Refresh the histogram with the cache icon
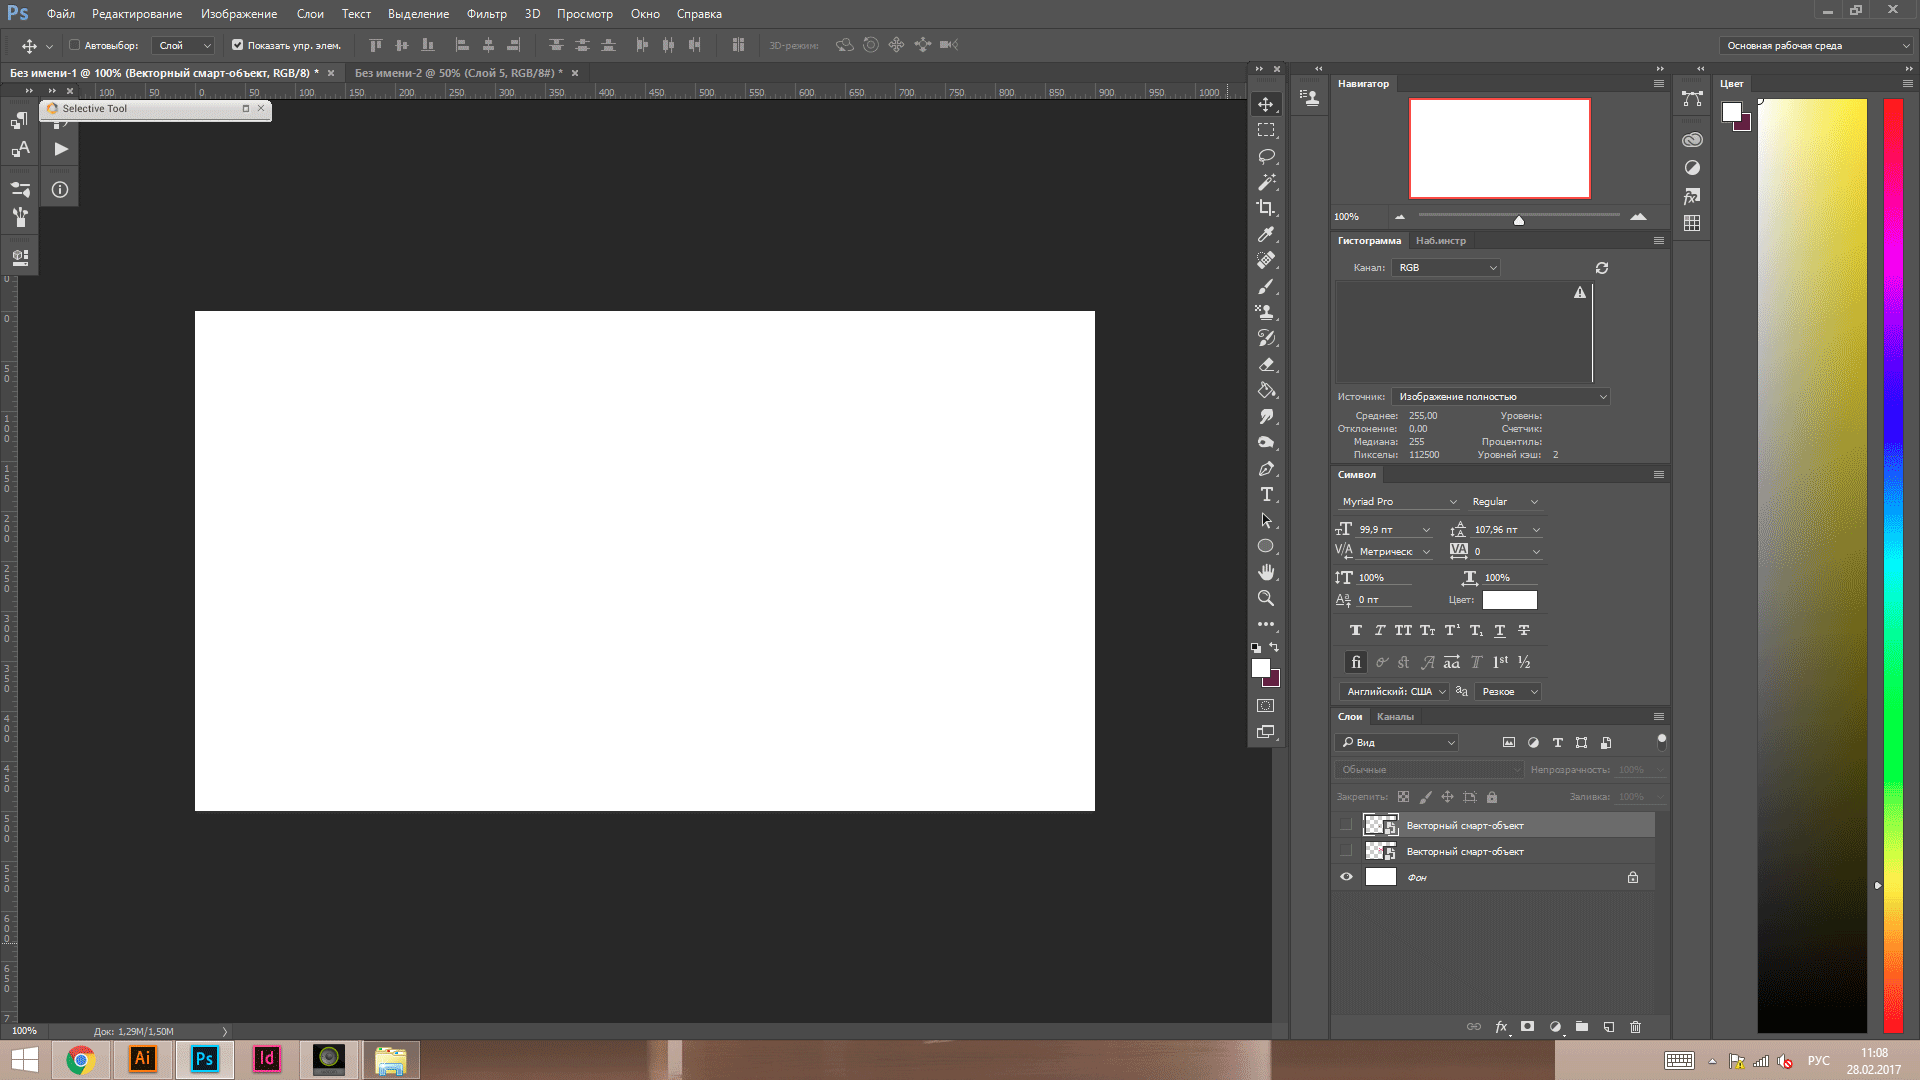Image resolution: width=1920 pixels, height=1080 pixels. (x=1602, y=268)
